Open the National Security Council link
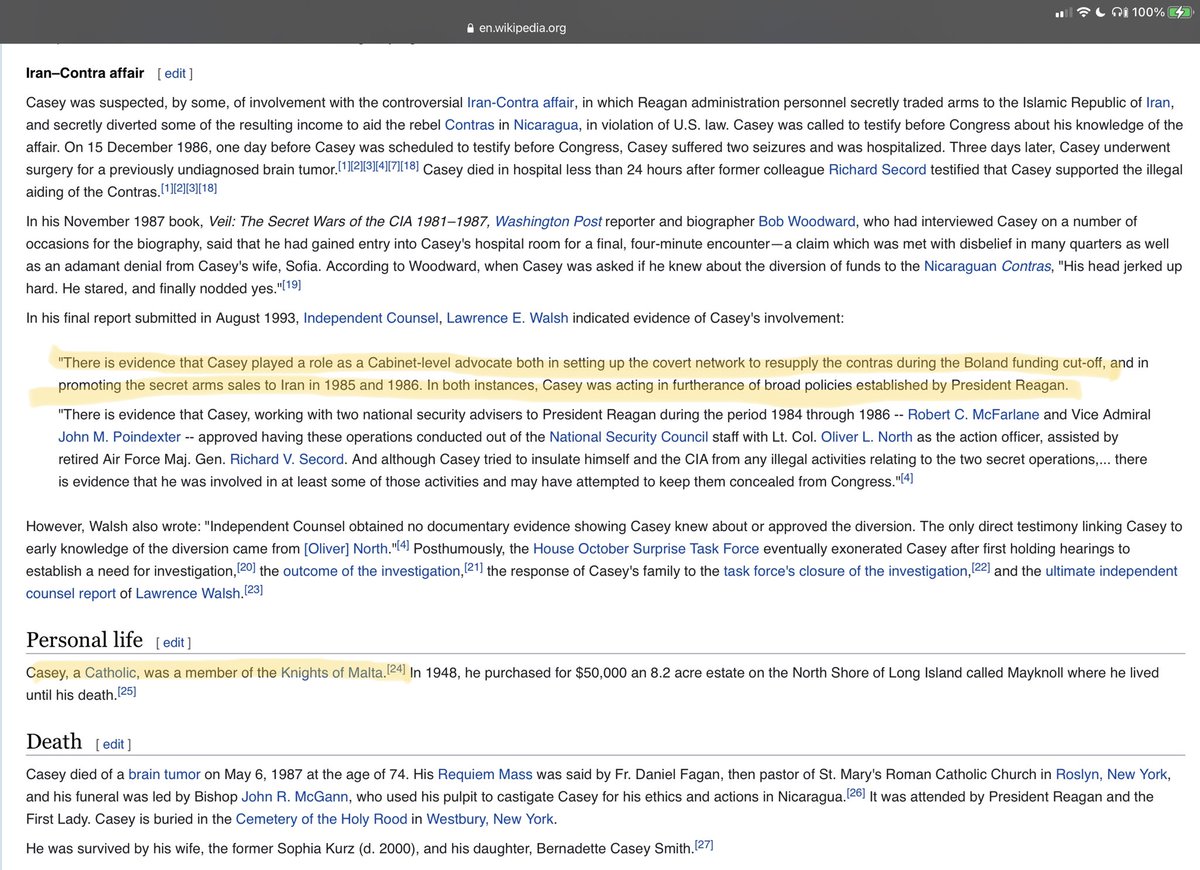1200x870 pixels. click(627, 437)
